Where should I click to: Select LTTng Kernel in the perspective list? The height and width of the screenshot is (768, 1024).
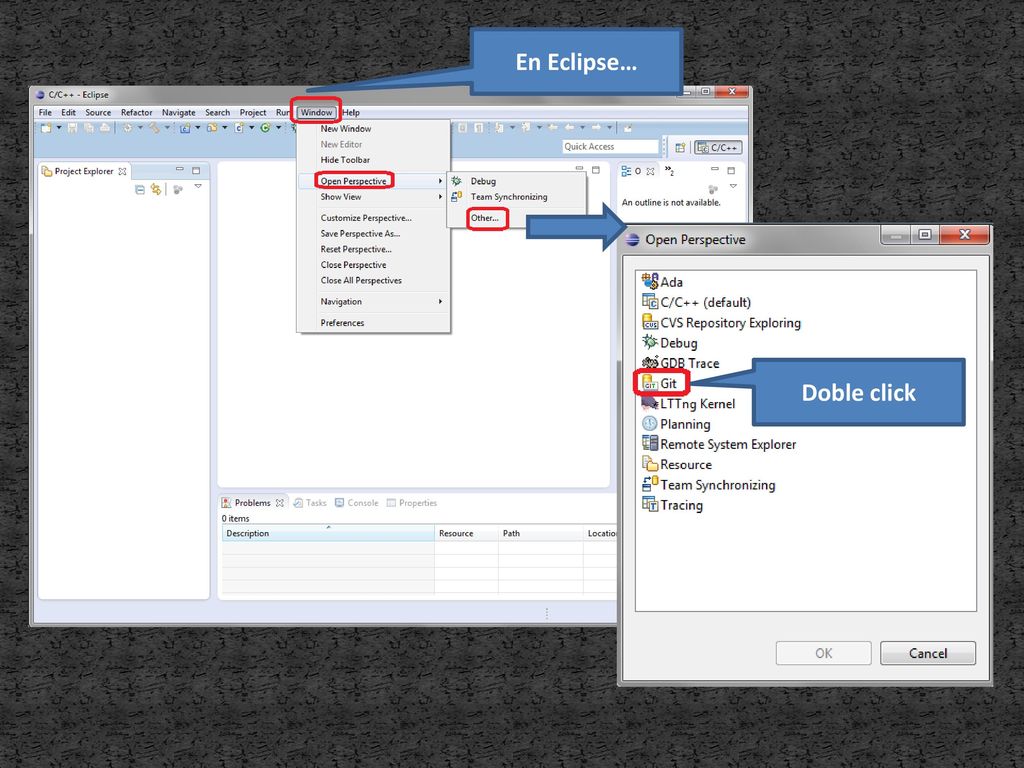(689, 404)
